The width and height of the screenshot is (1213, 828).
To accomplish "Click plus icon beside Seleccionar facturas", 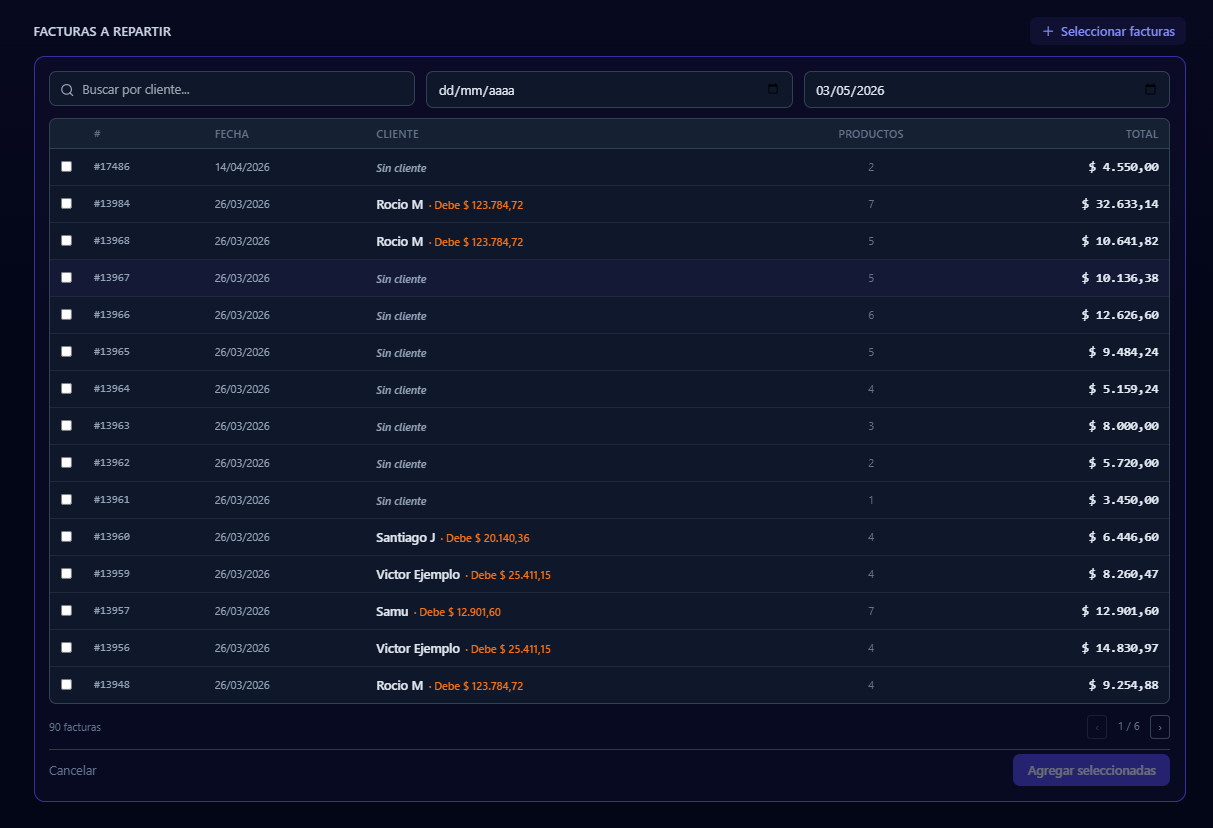I will point(1048,31).
